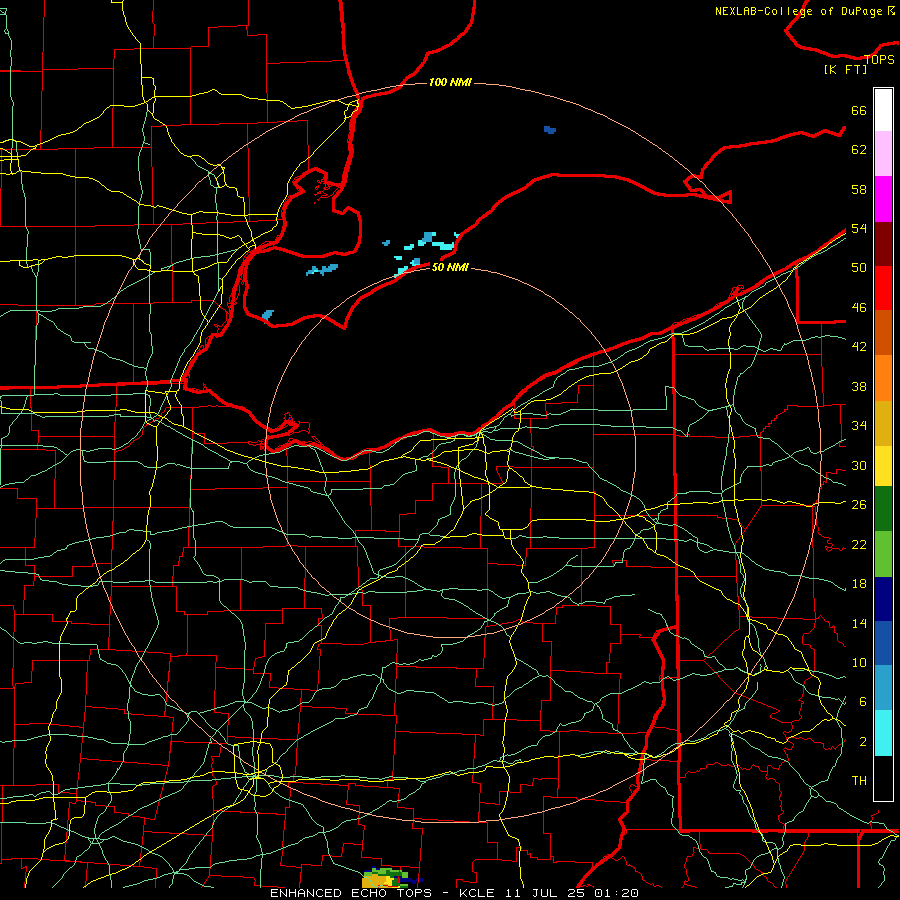Click the '62' legend value

click(859, 150)
